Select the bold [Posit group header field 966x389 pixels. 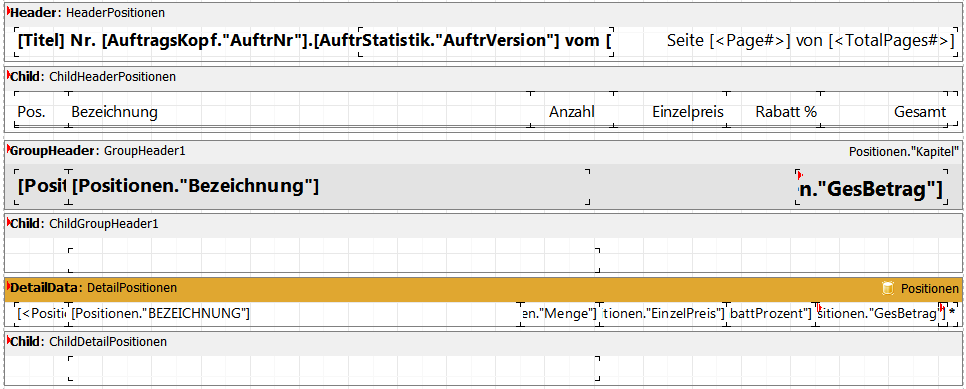coord(41,186)
